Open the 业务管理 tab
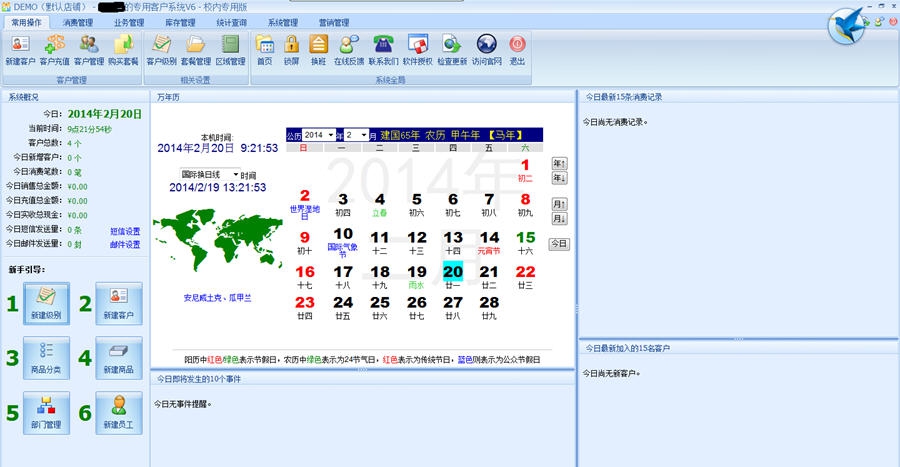 129,22
